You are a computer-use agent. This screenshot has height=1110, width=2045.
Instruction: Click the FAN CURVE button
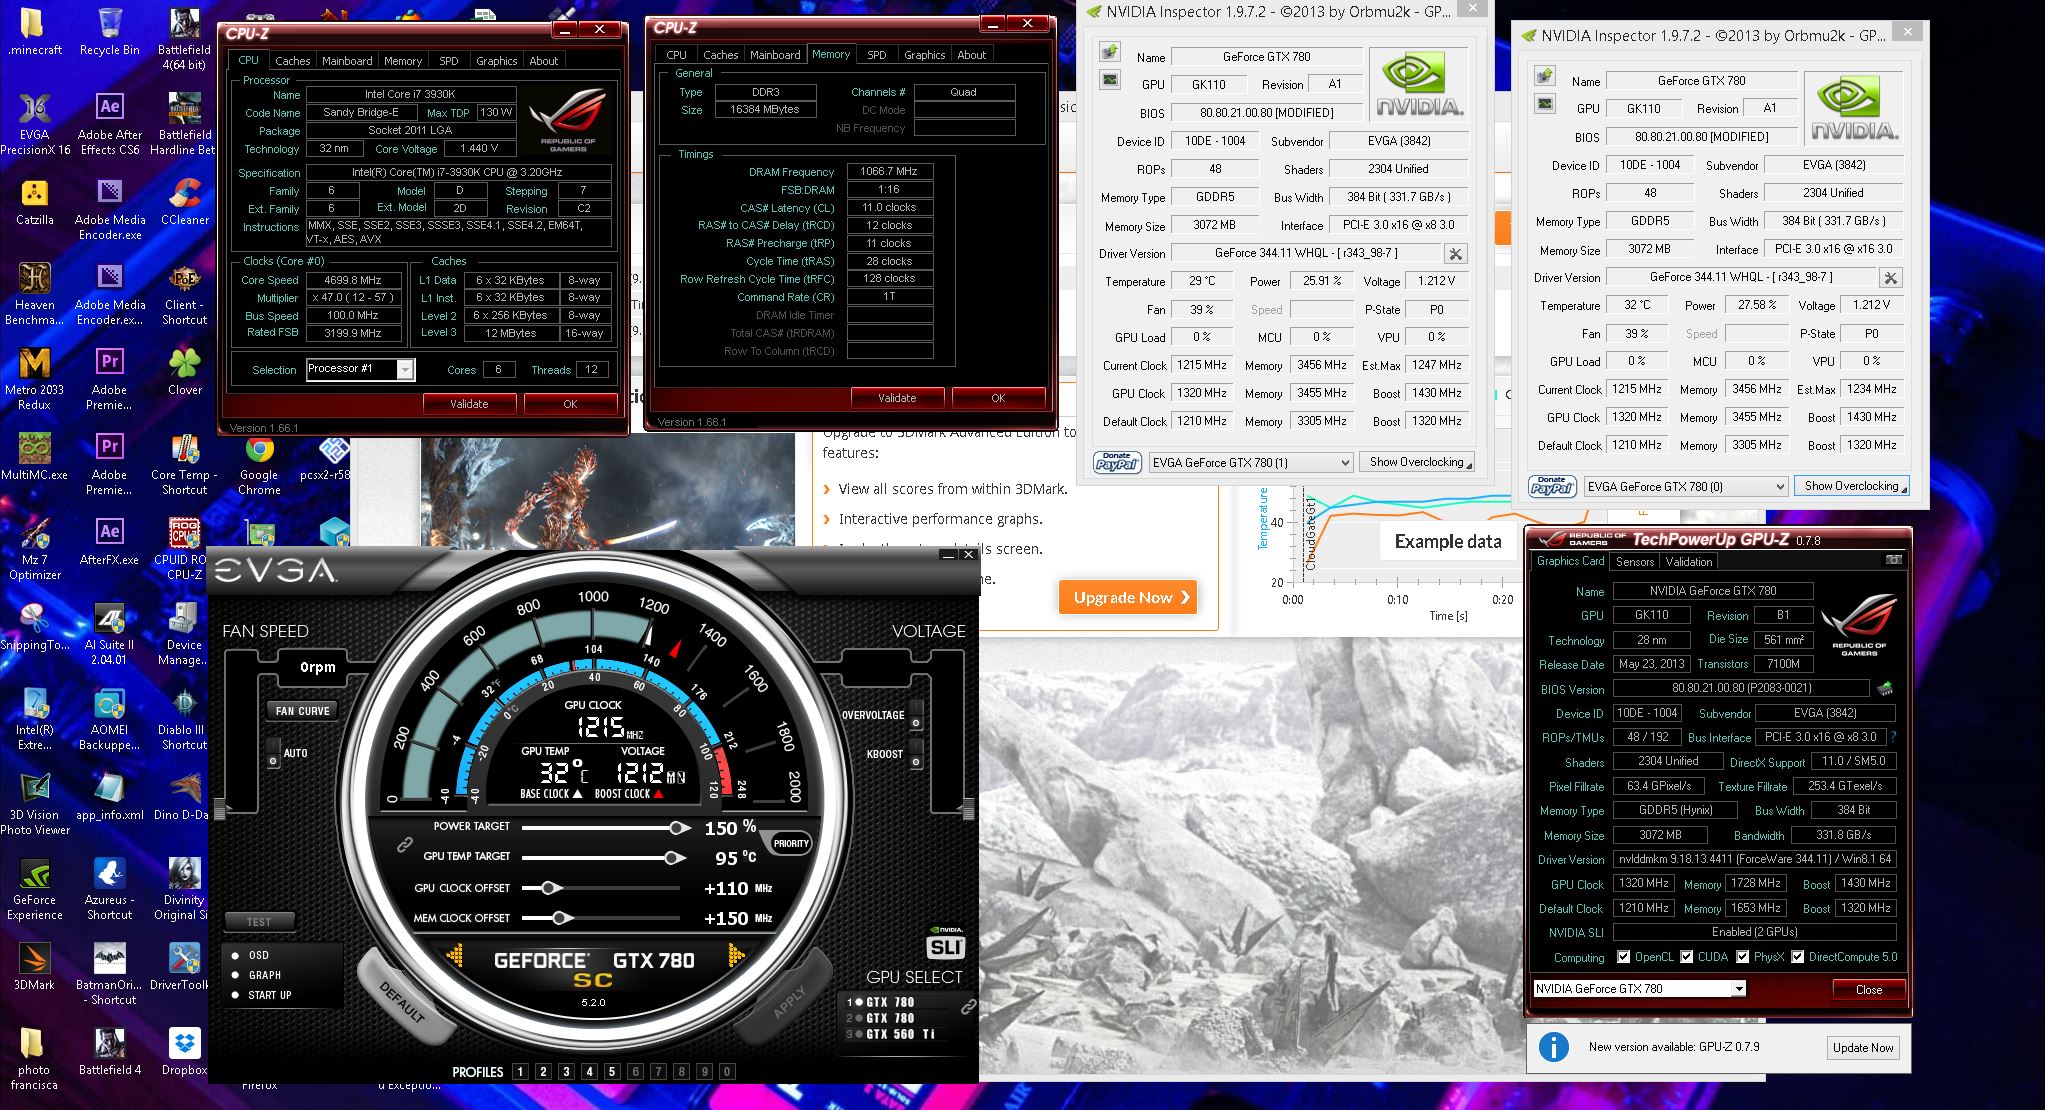click(x=302, y=711)
